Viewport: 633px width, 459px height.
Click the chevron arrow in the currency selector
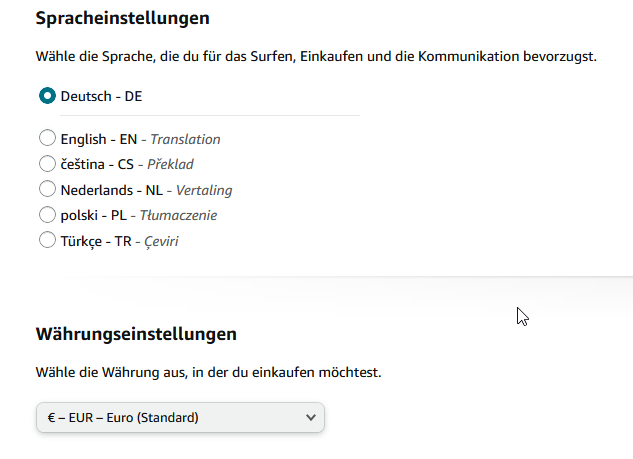pyautogui.click(x=310, y=417)
